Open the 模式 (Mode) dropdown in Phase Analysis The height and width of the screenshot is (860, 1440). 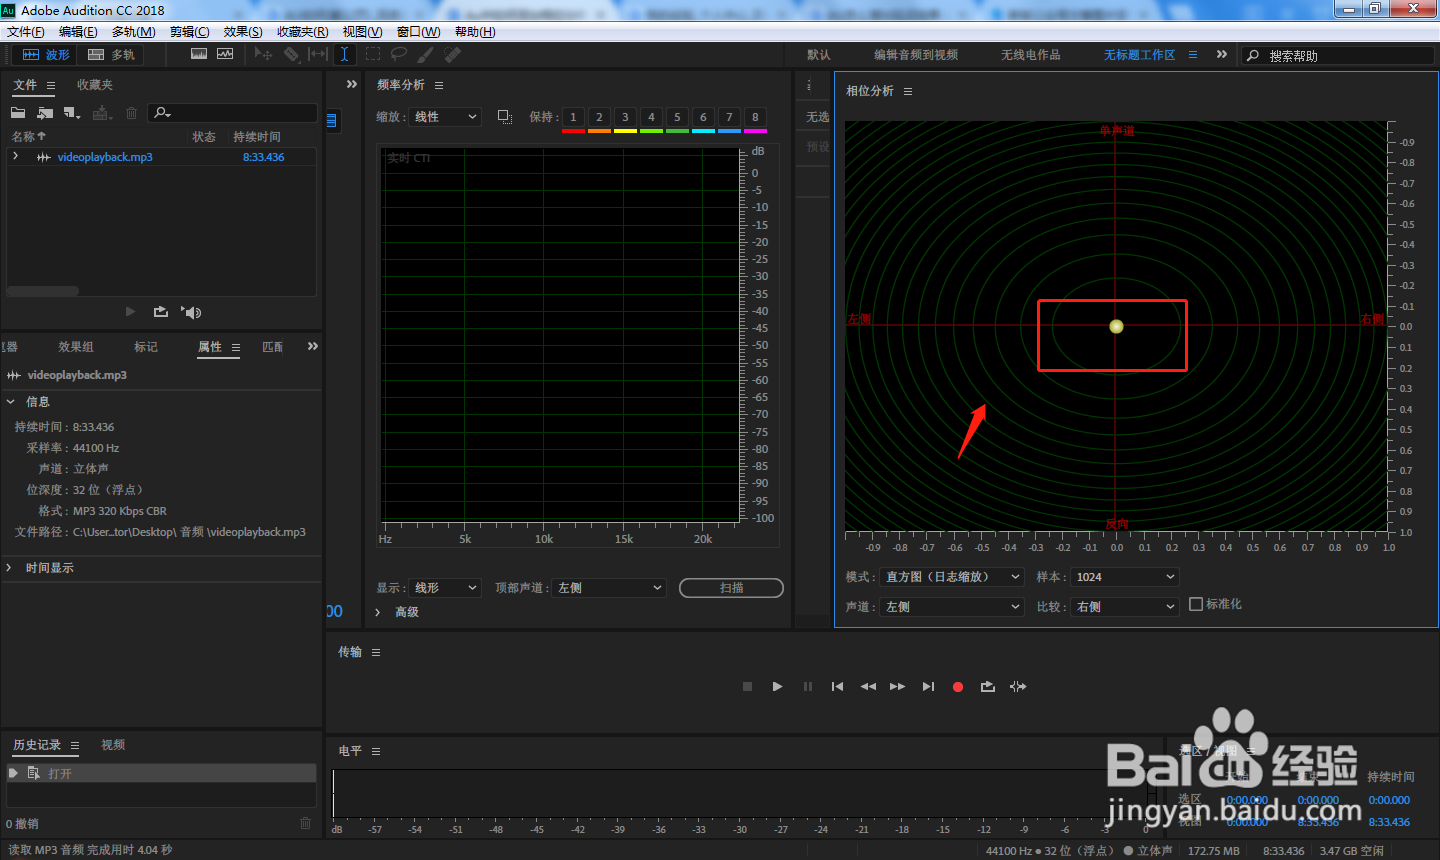click(951, 577)
